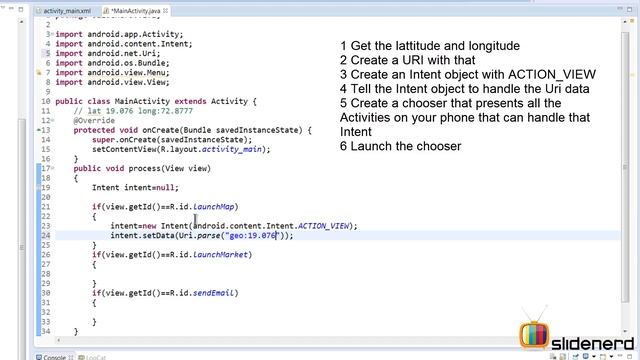This screenshot has height=360, width=640.
Task: Maximize the left side panel
Action: click(21, 9)
